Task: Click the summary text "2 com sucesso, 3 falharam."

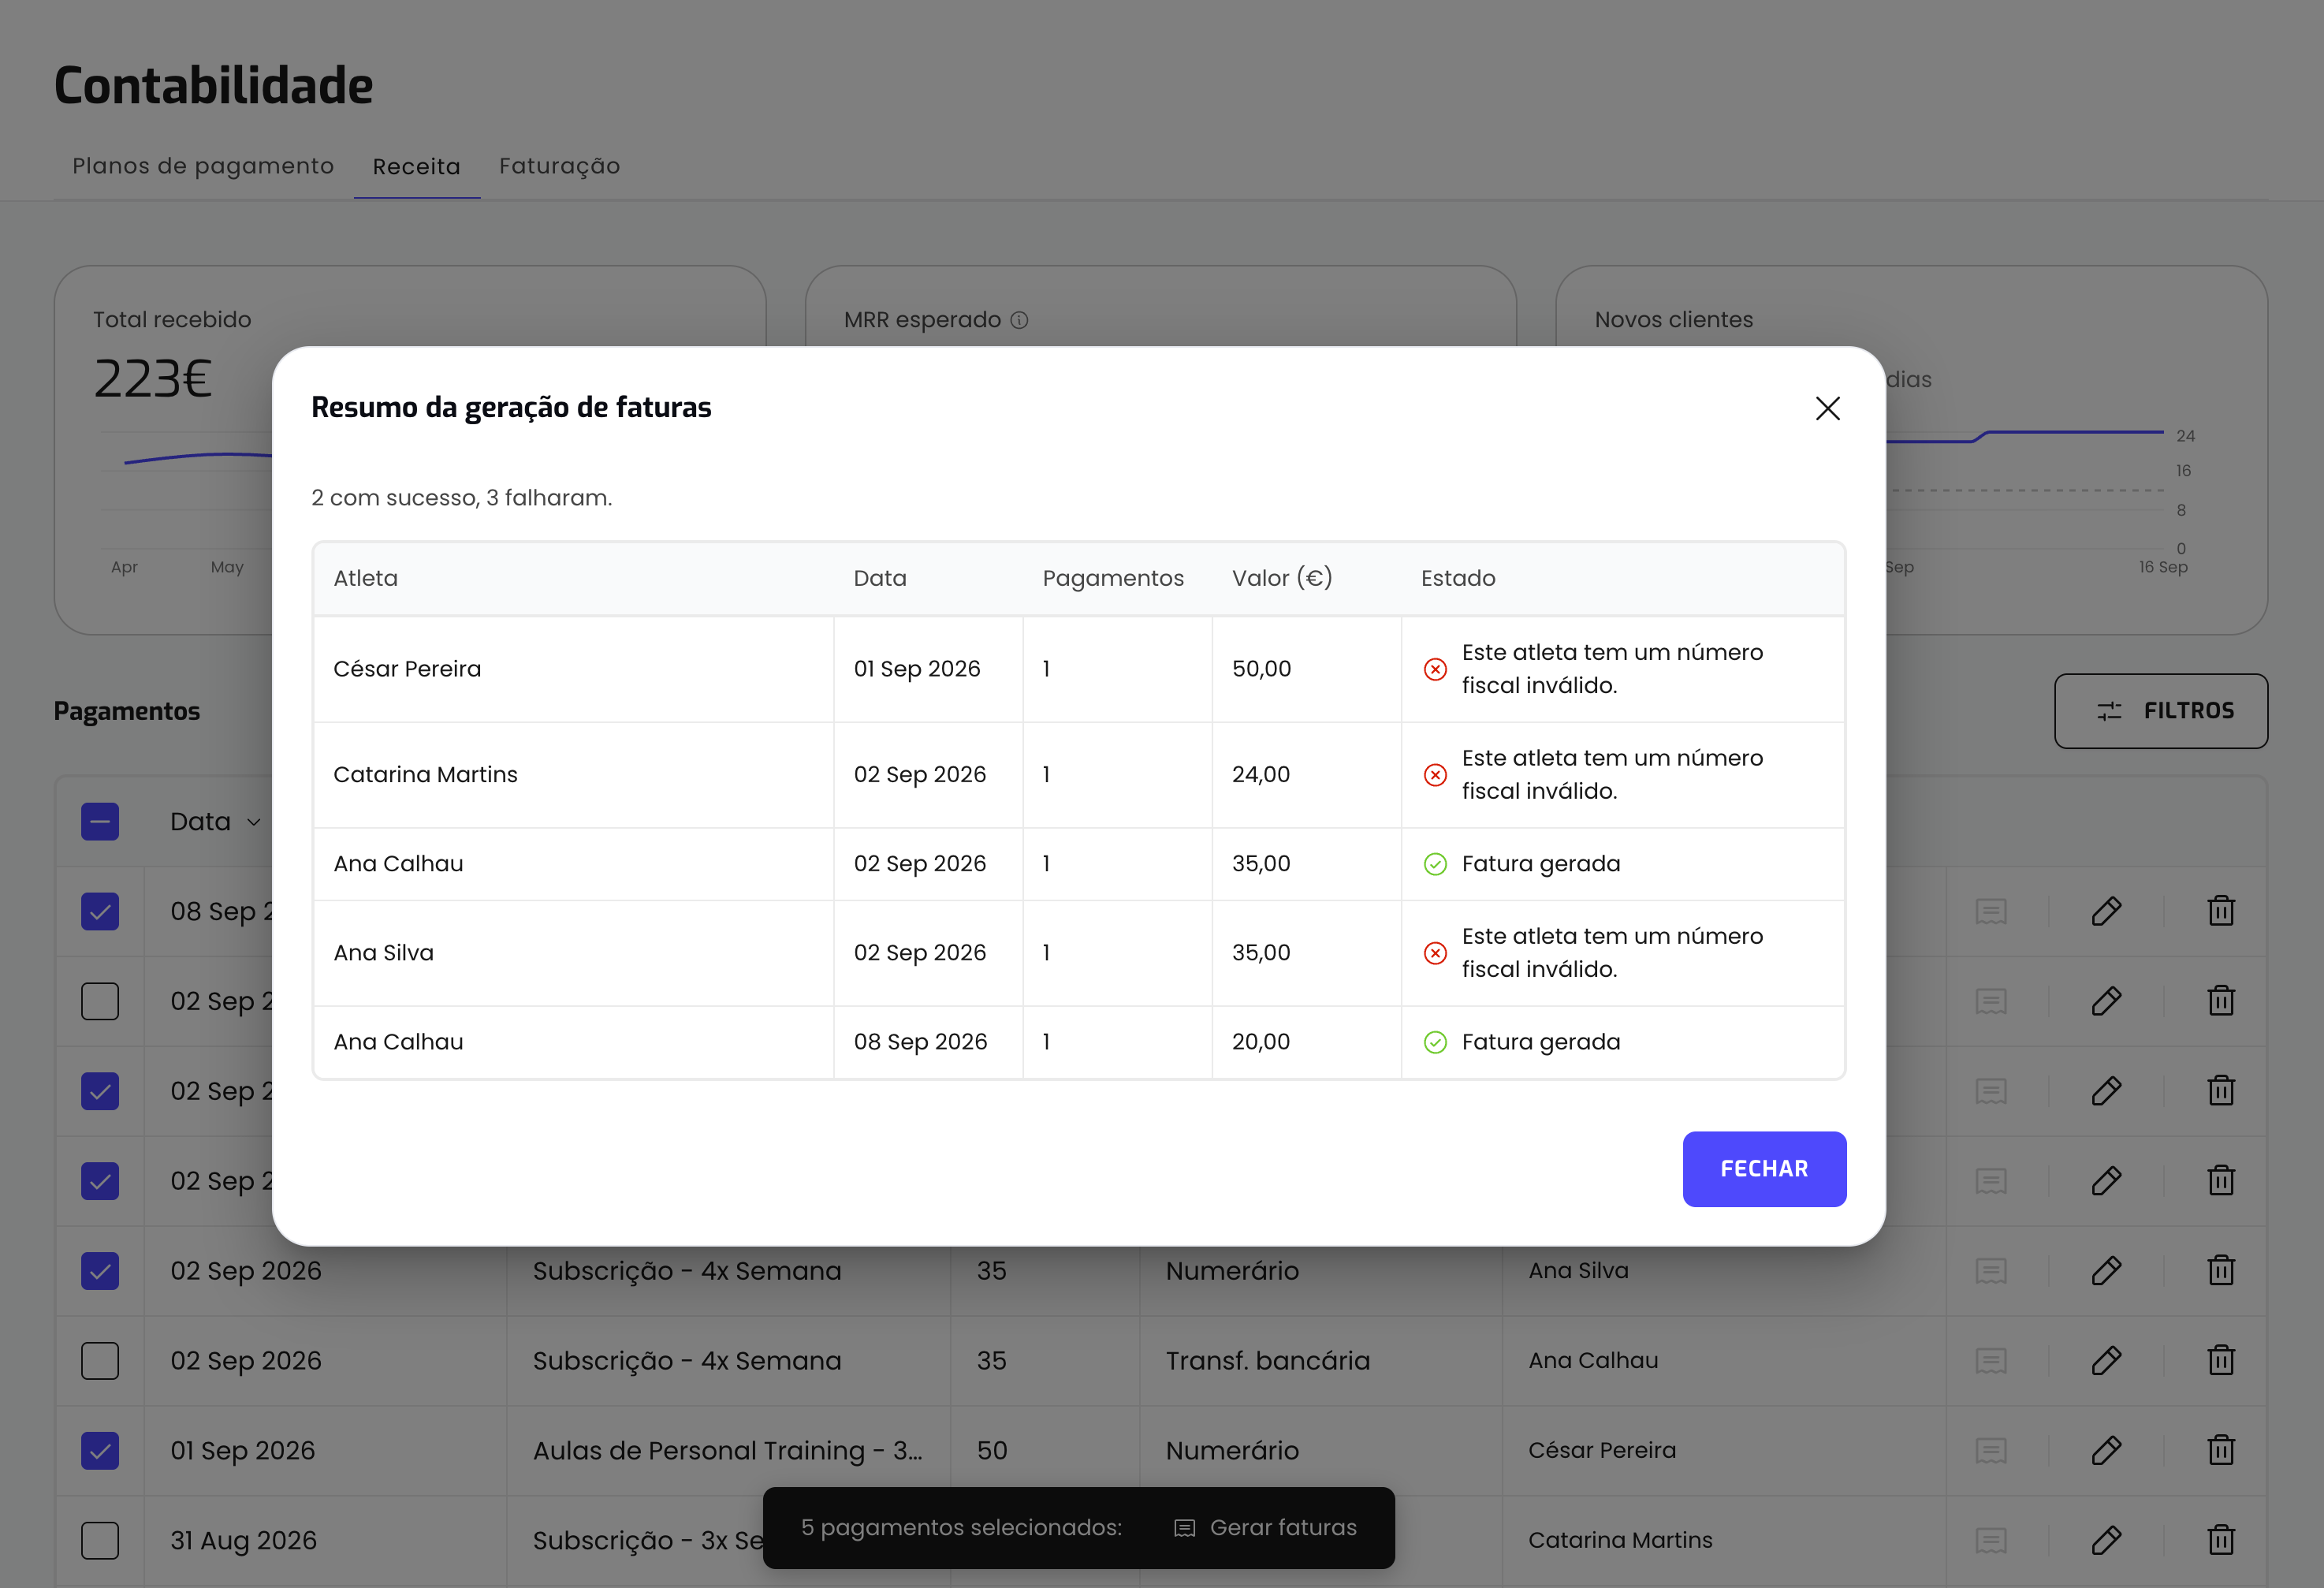Action: [x=461, y=498]
